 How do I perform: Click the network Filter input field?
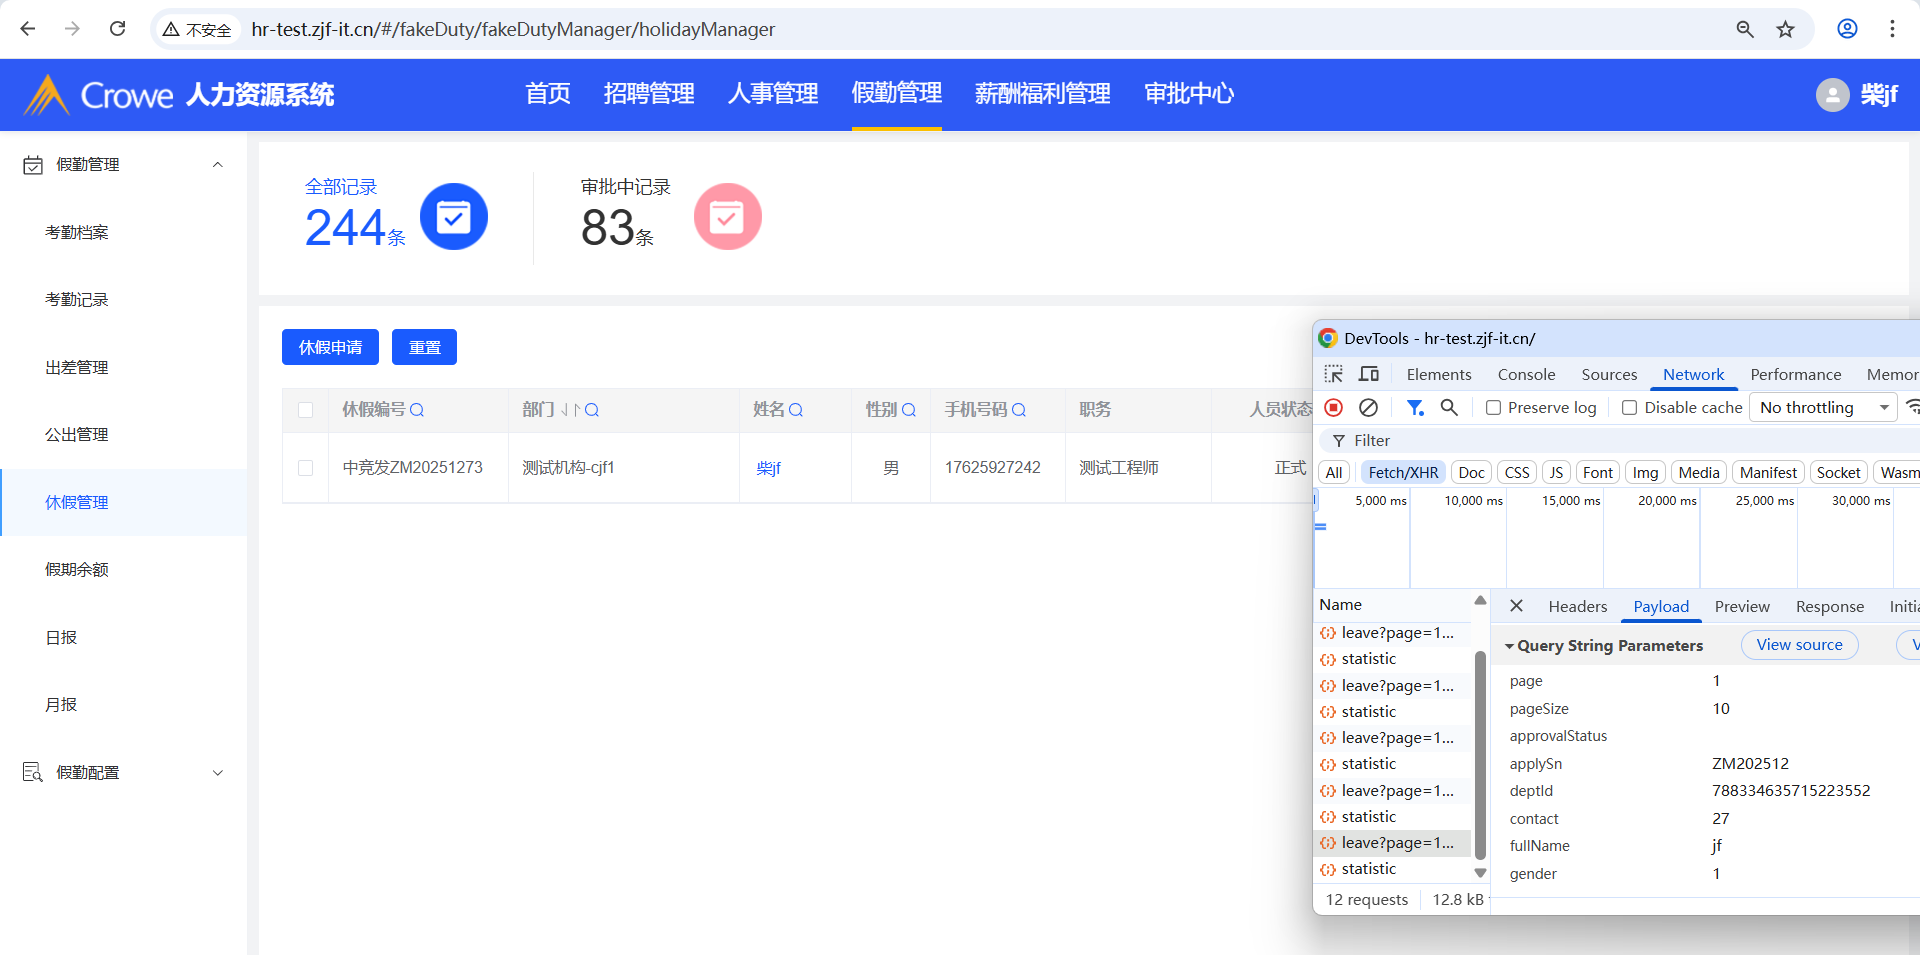tap(1600, 440)
